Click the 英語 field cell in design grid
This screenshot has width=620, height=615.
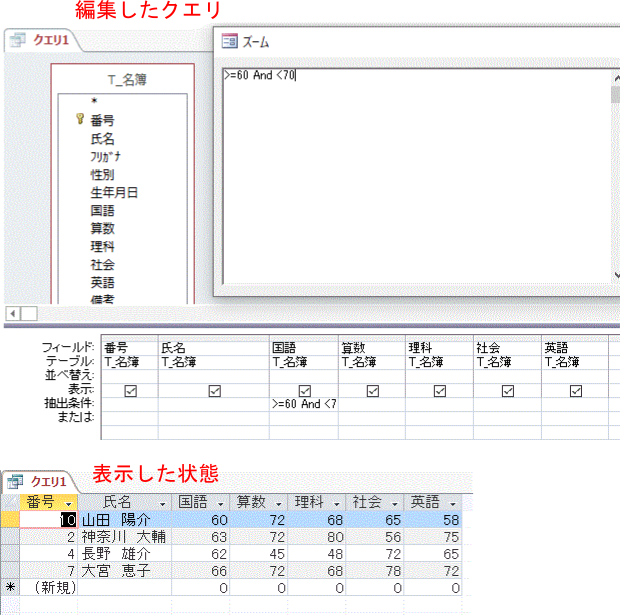575,348
